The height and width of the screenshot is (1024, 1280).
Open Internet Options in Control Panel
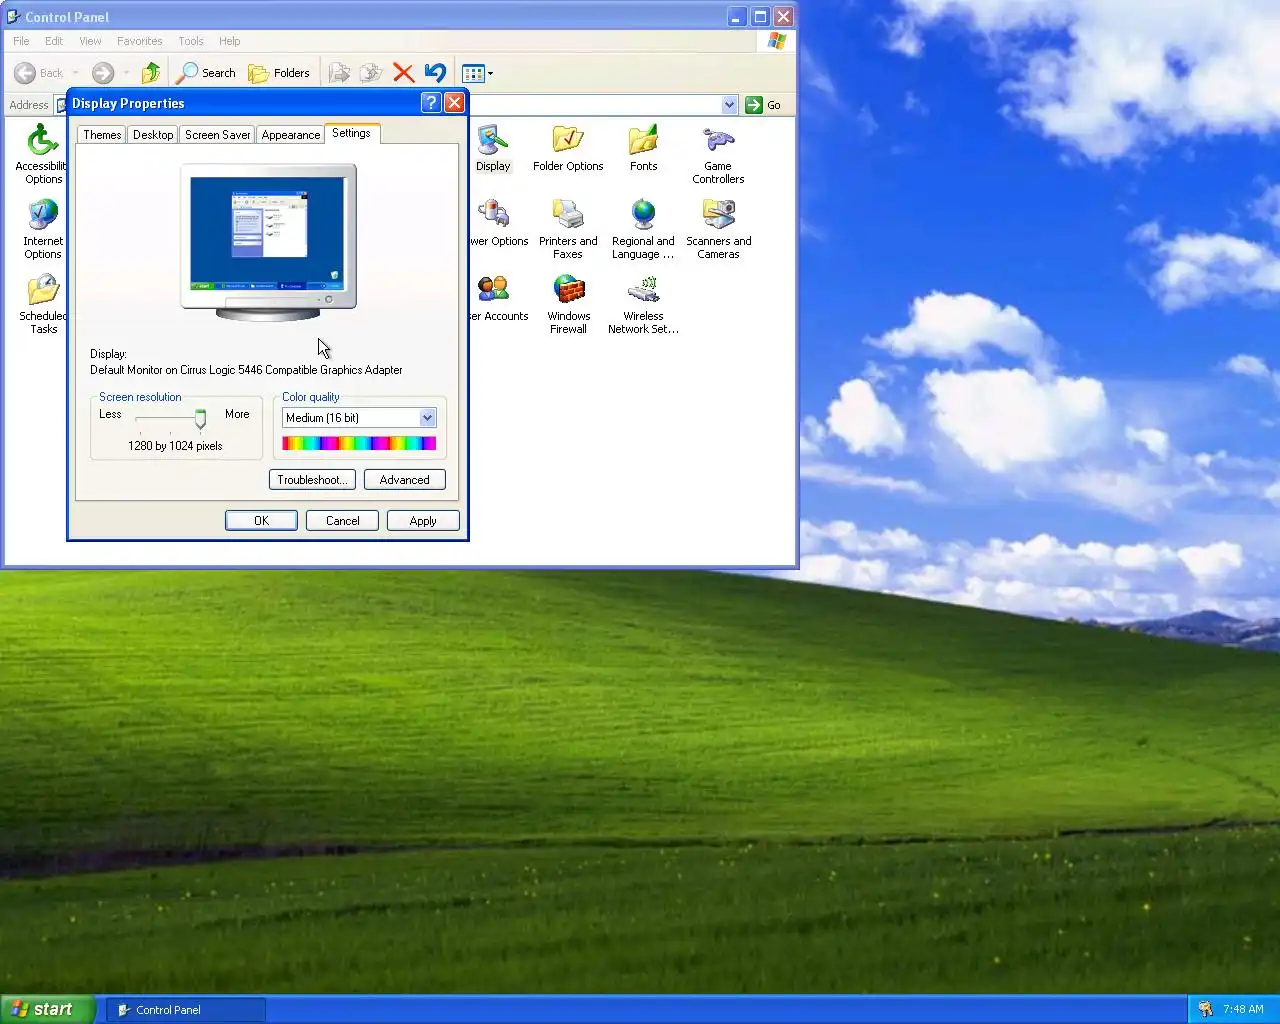point(43,229)
